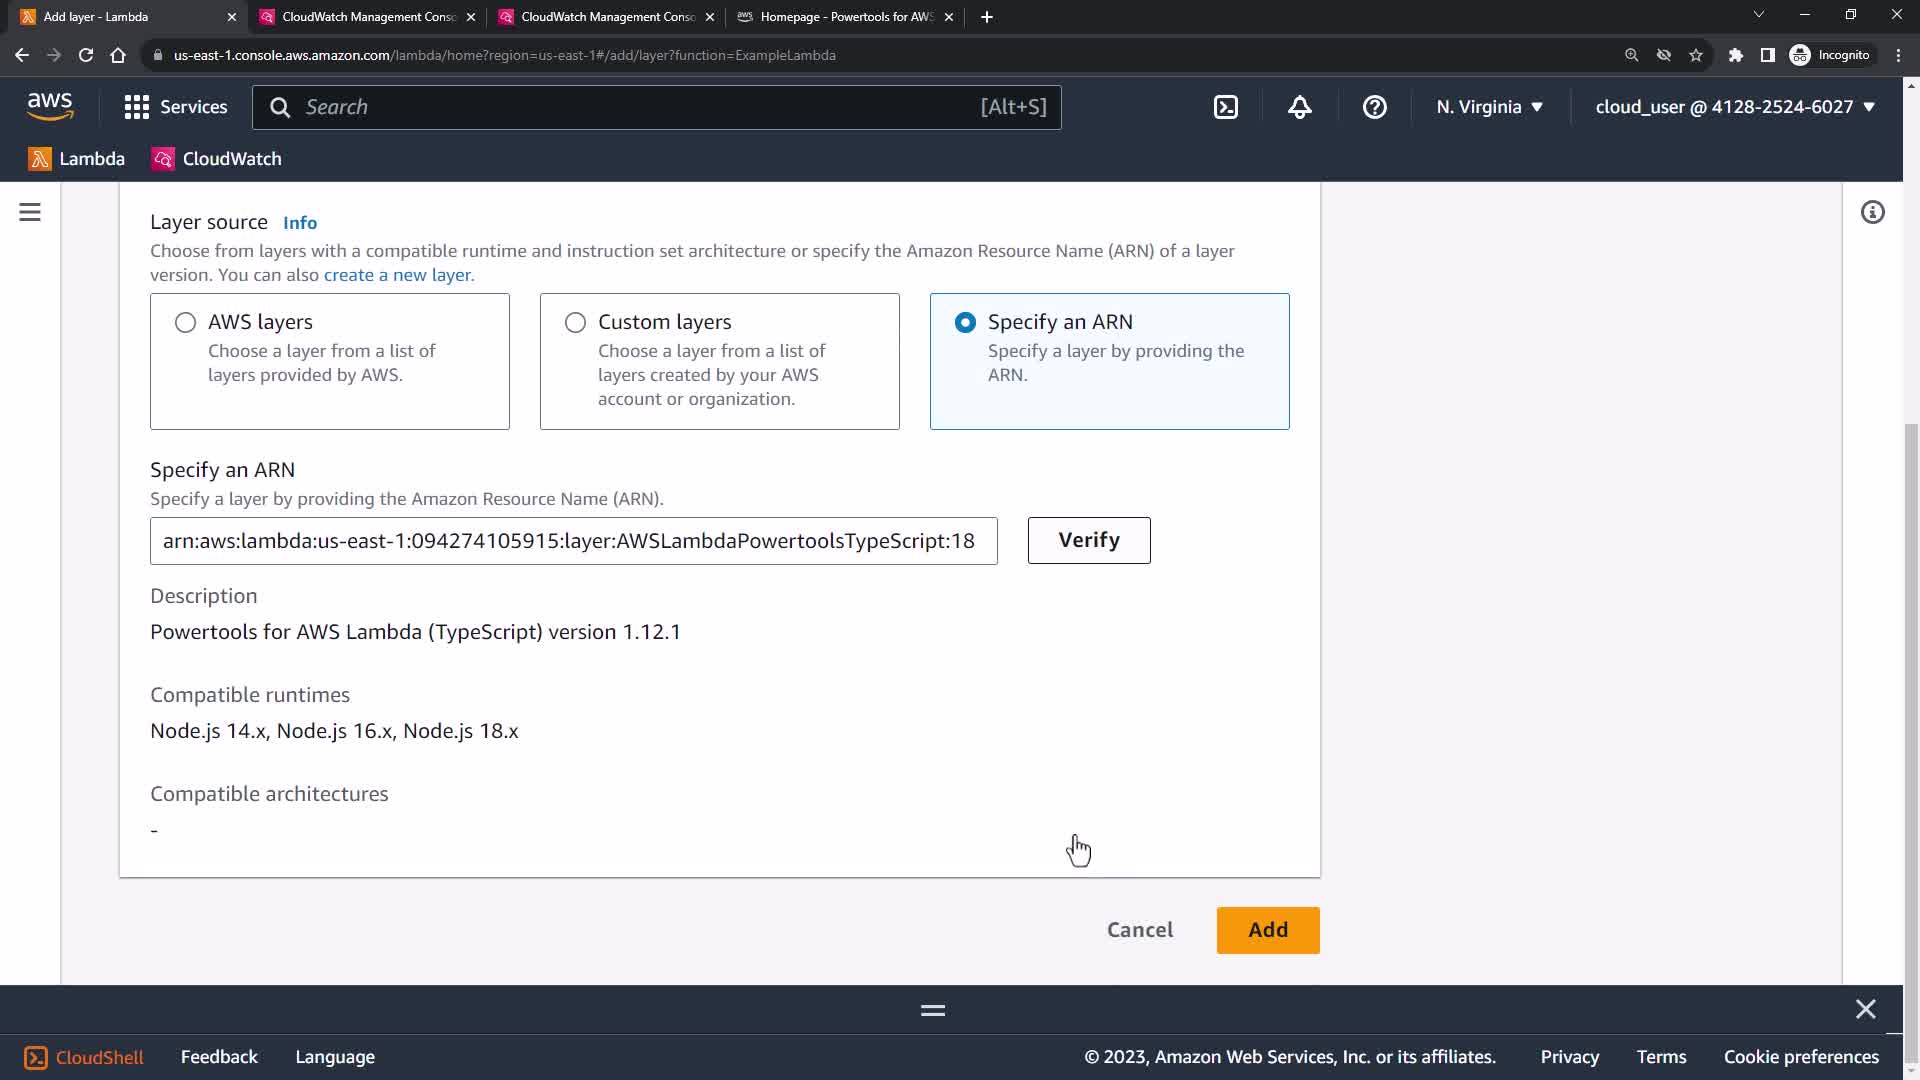This screenshot has height=1080, width=1920.
Task: Open the cloud_user account dropdown
Action: click(x=1734, y=107)
